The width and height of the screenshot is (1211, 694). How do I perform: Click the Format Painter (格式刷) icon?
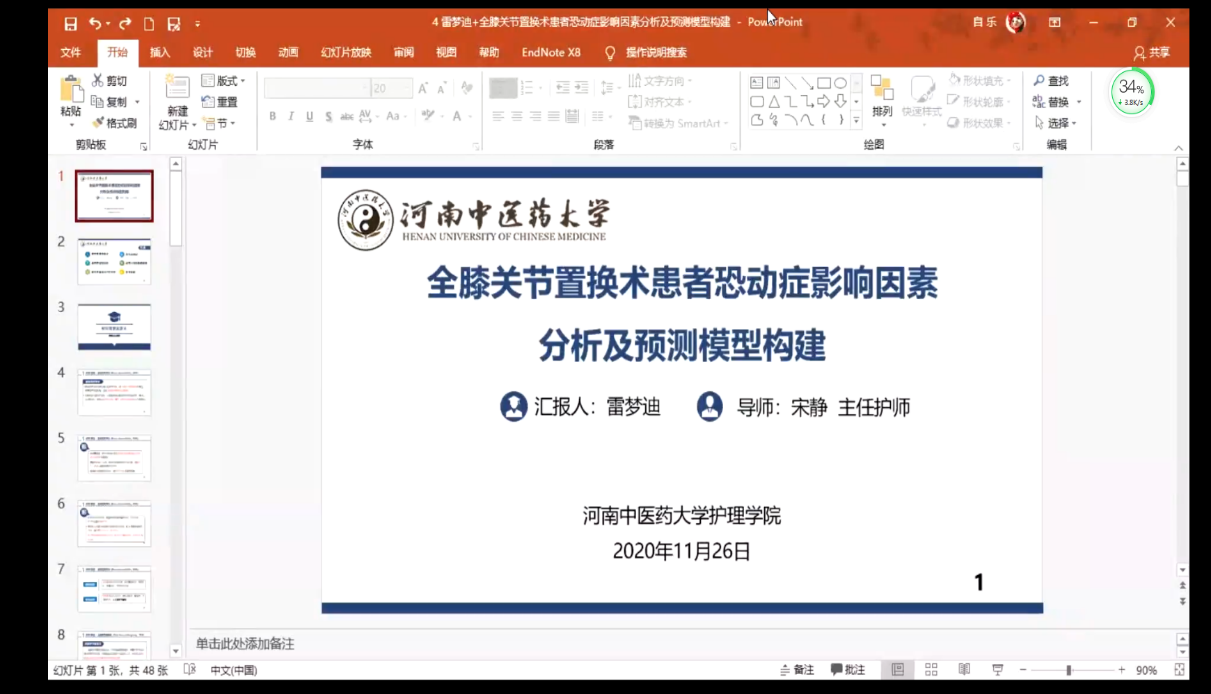(98, 123)
